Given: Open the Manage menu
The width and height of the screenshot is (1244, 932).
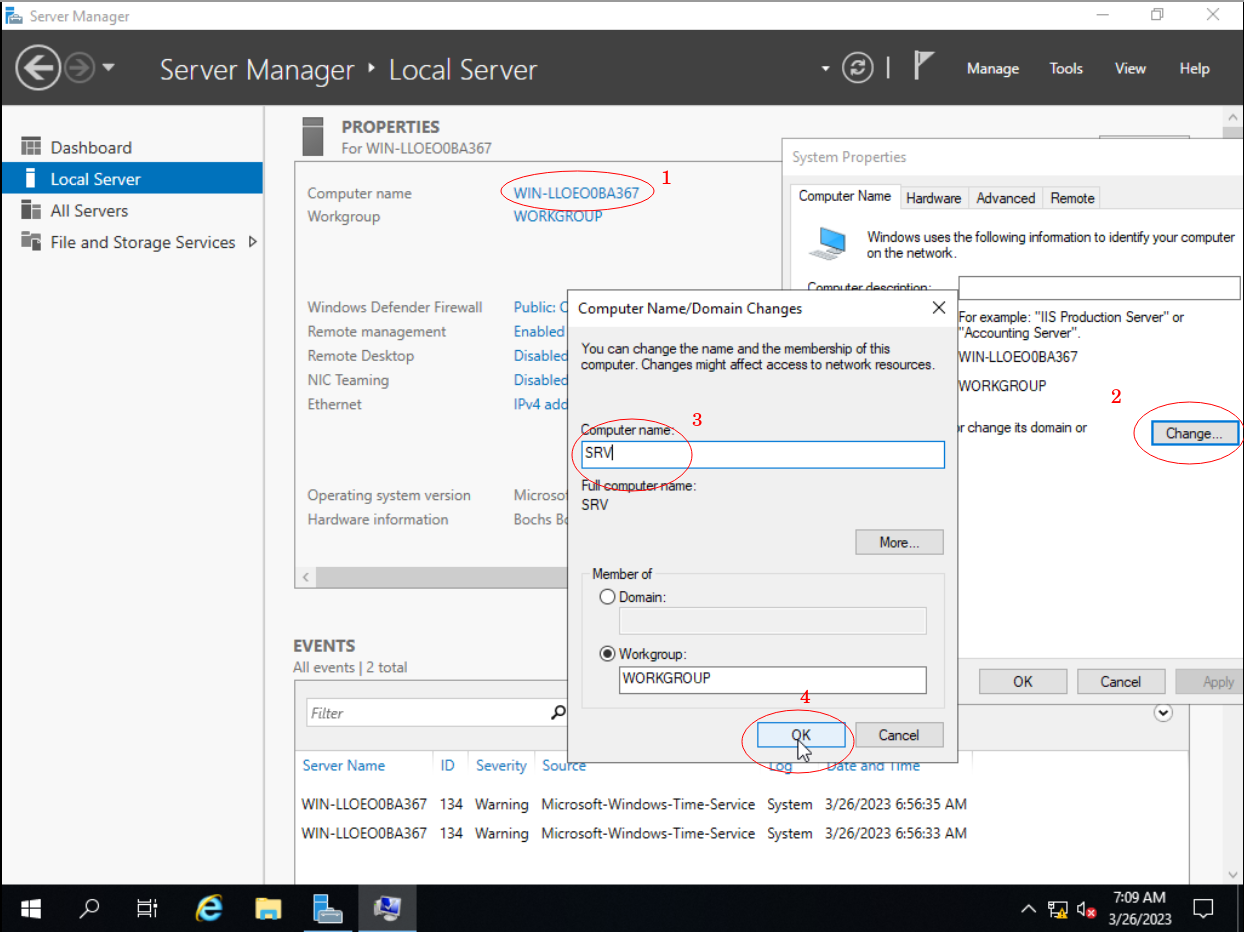Looking at the screenshot, I should coord(993,68).
